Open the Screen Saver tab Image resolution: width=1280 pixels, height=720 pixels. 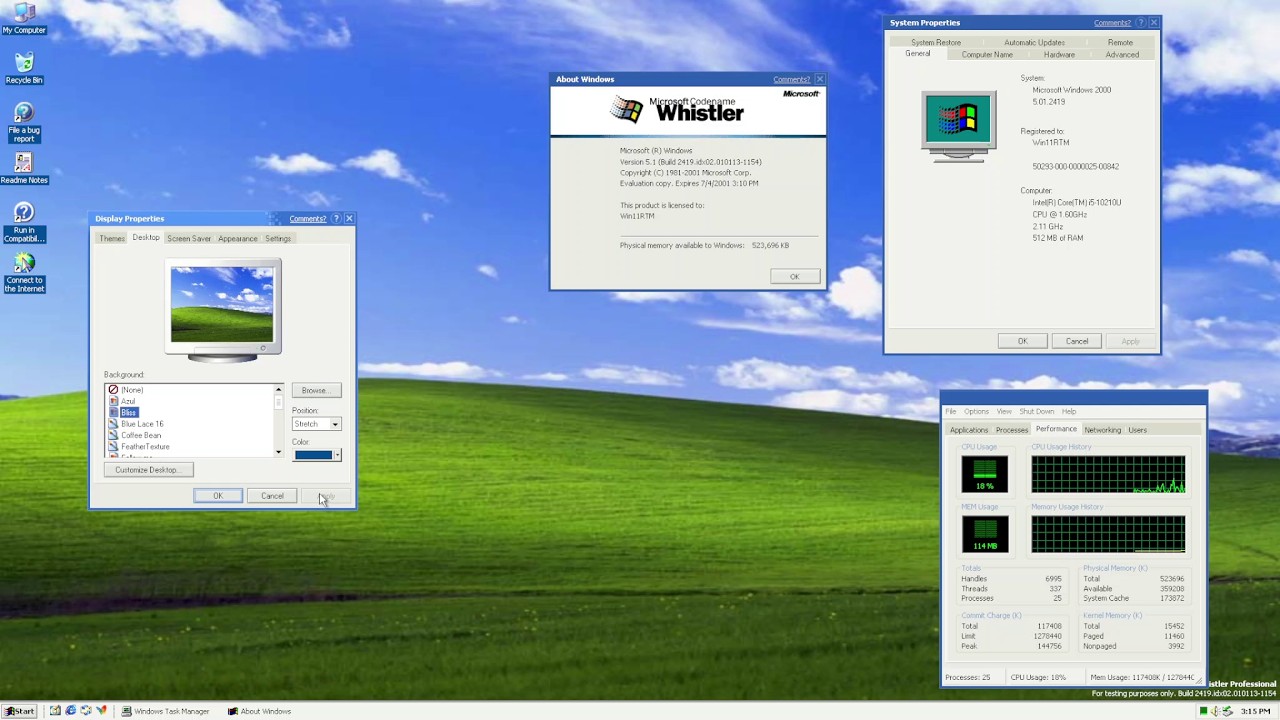pyautogui.click(x=189, y=238)
